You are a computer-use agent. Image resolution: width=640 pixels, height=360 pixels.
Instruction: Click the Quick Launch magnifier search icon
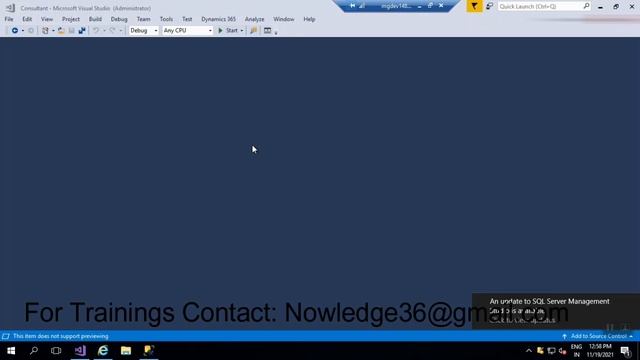(587, 6)
